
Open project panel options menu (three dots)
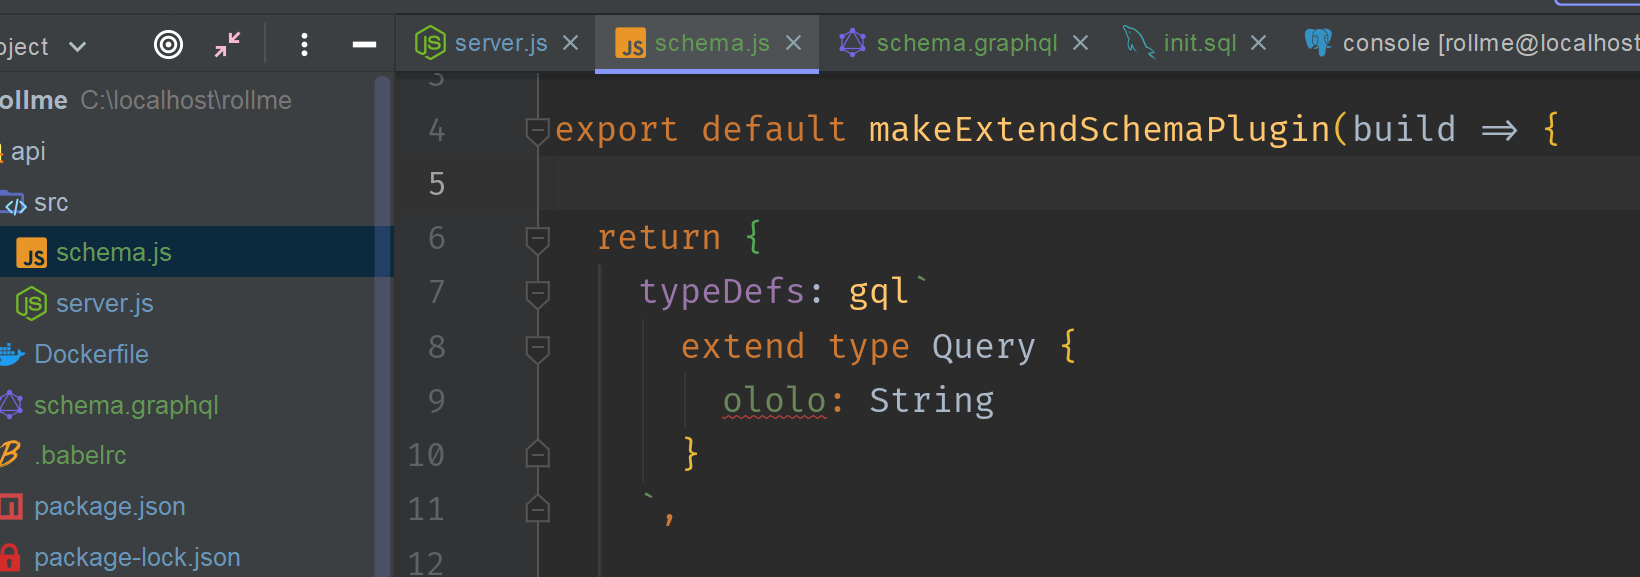[304, 44]
